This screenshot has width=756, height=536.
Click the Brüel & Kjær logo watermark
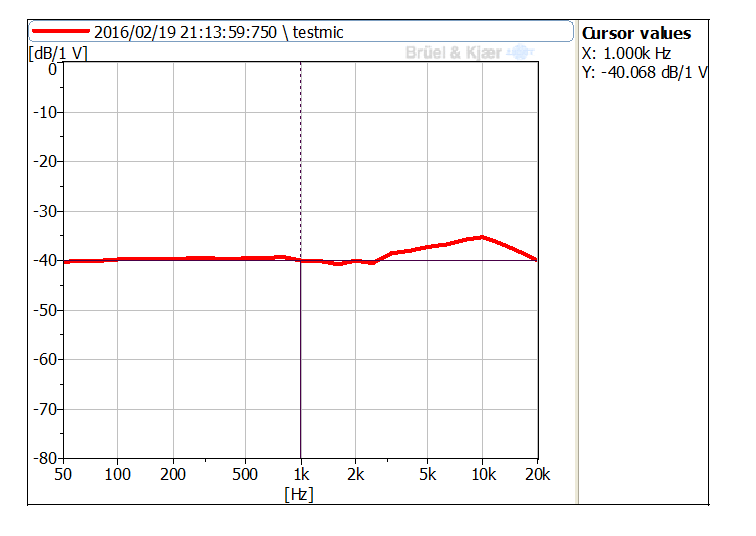point(466,52)
